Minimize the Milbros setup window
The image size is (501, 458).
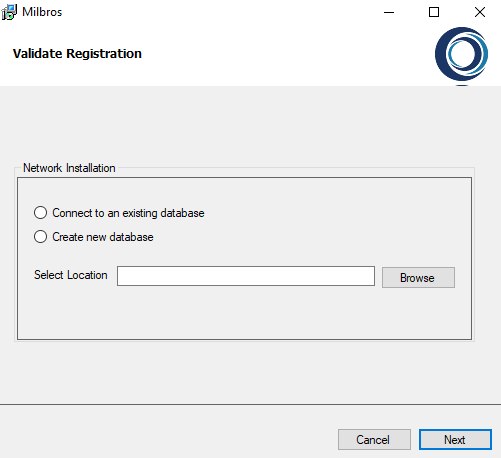point(389,12)
